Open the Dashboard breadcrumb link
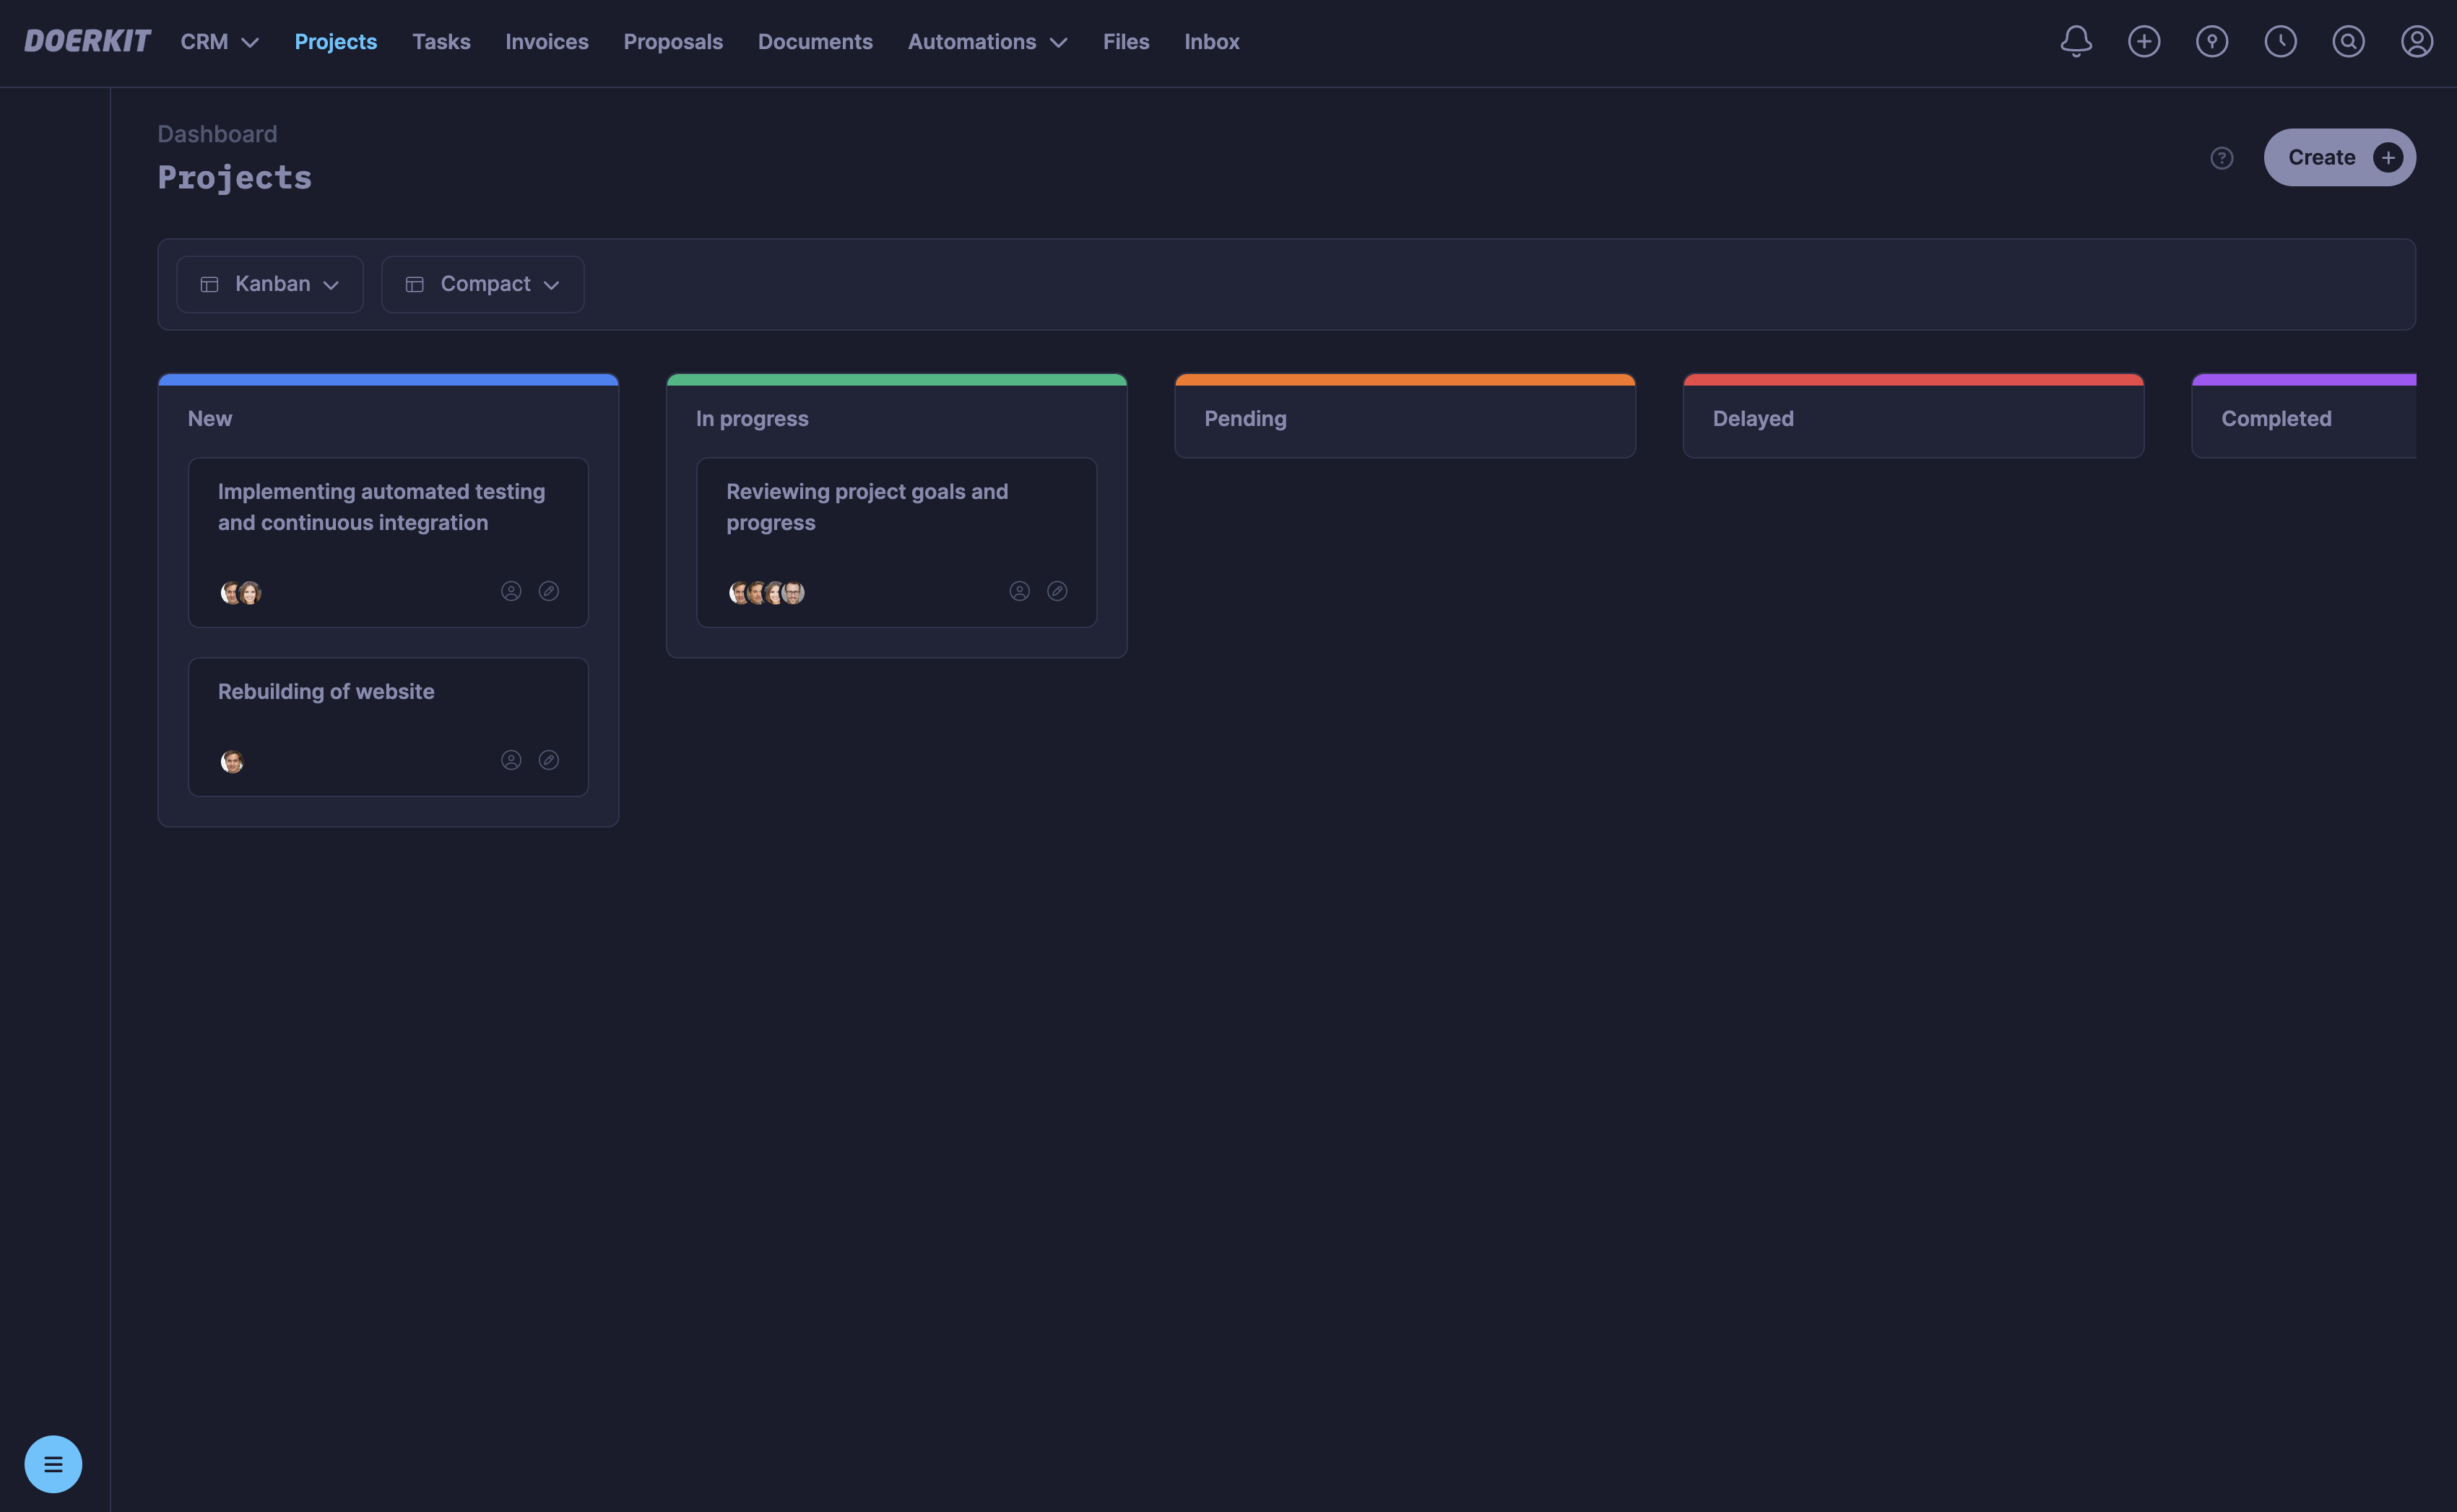Viewport: 2457px width, 1512px height. tap(216, 133)
